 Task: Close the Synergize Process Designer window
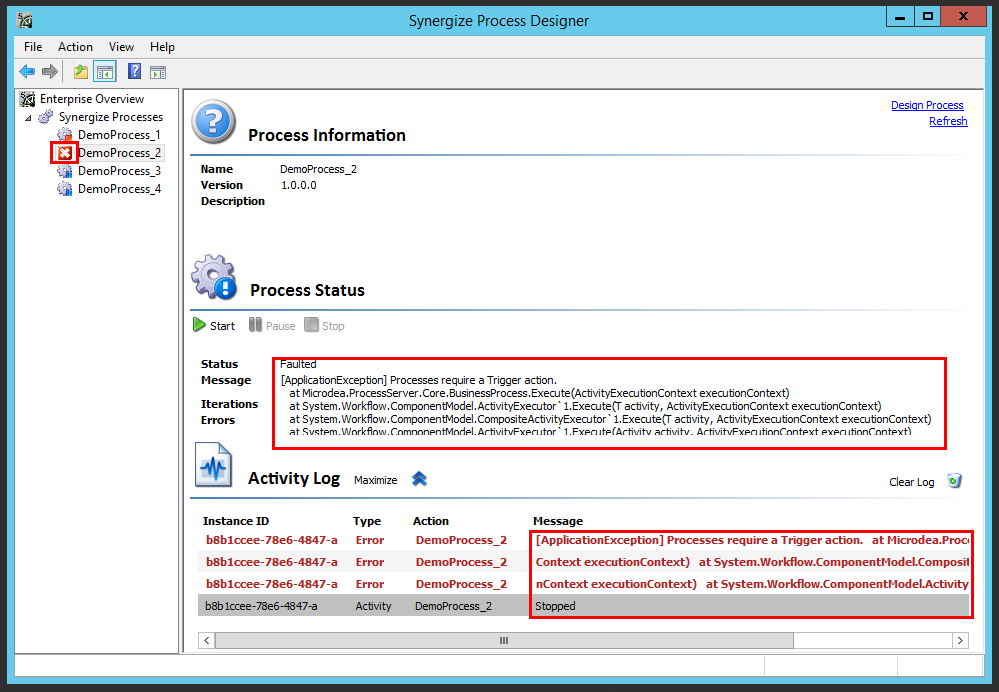point(963,17)
